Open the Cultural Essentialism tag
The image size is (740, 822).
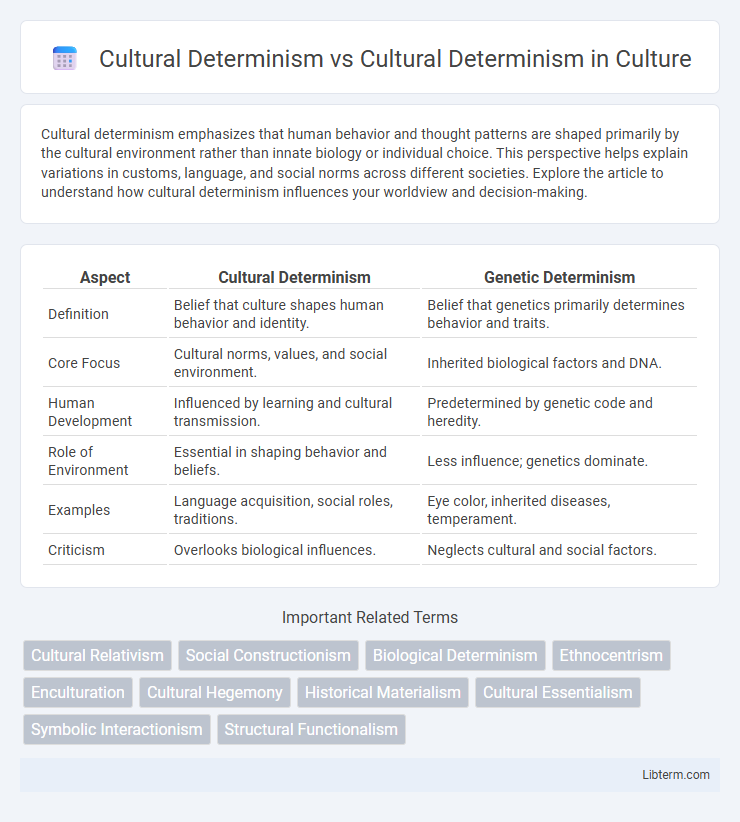coord(558,693)
